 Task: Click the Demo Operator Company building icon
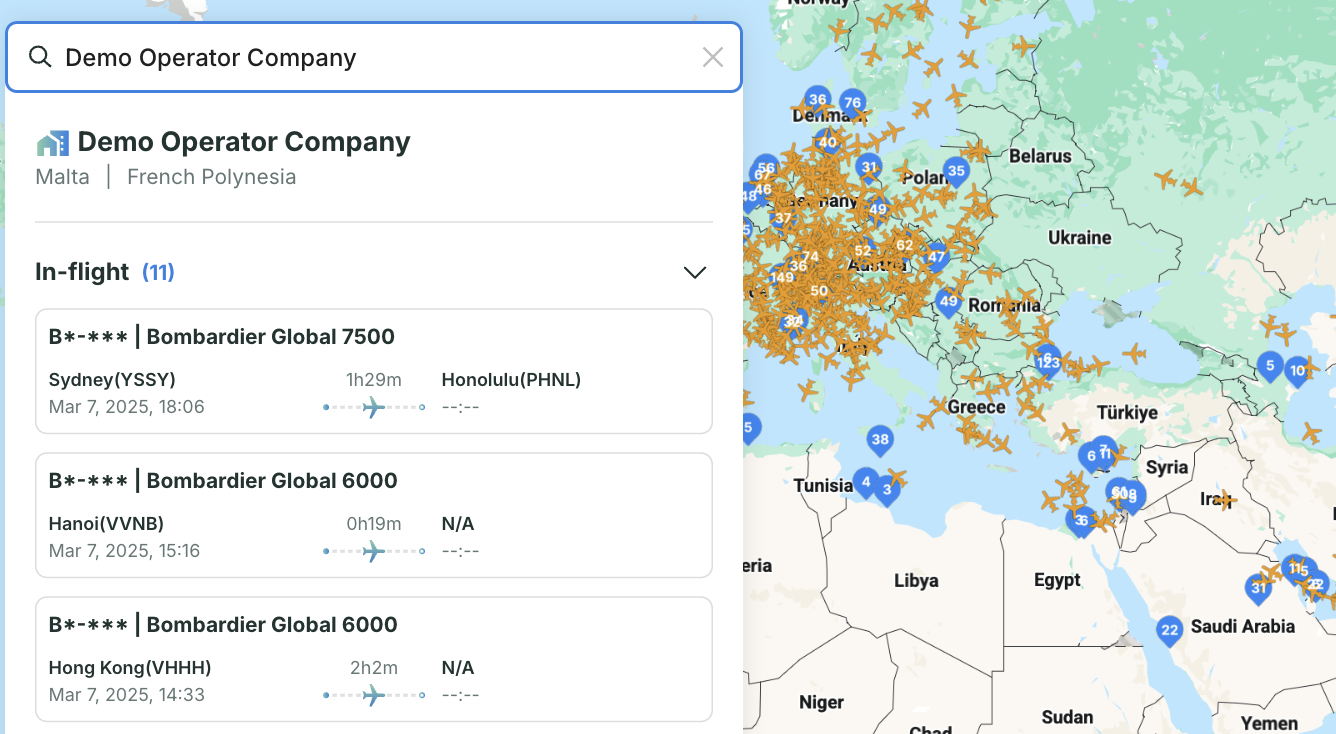53,143
